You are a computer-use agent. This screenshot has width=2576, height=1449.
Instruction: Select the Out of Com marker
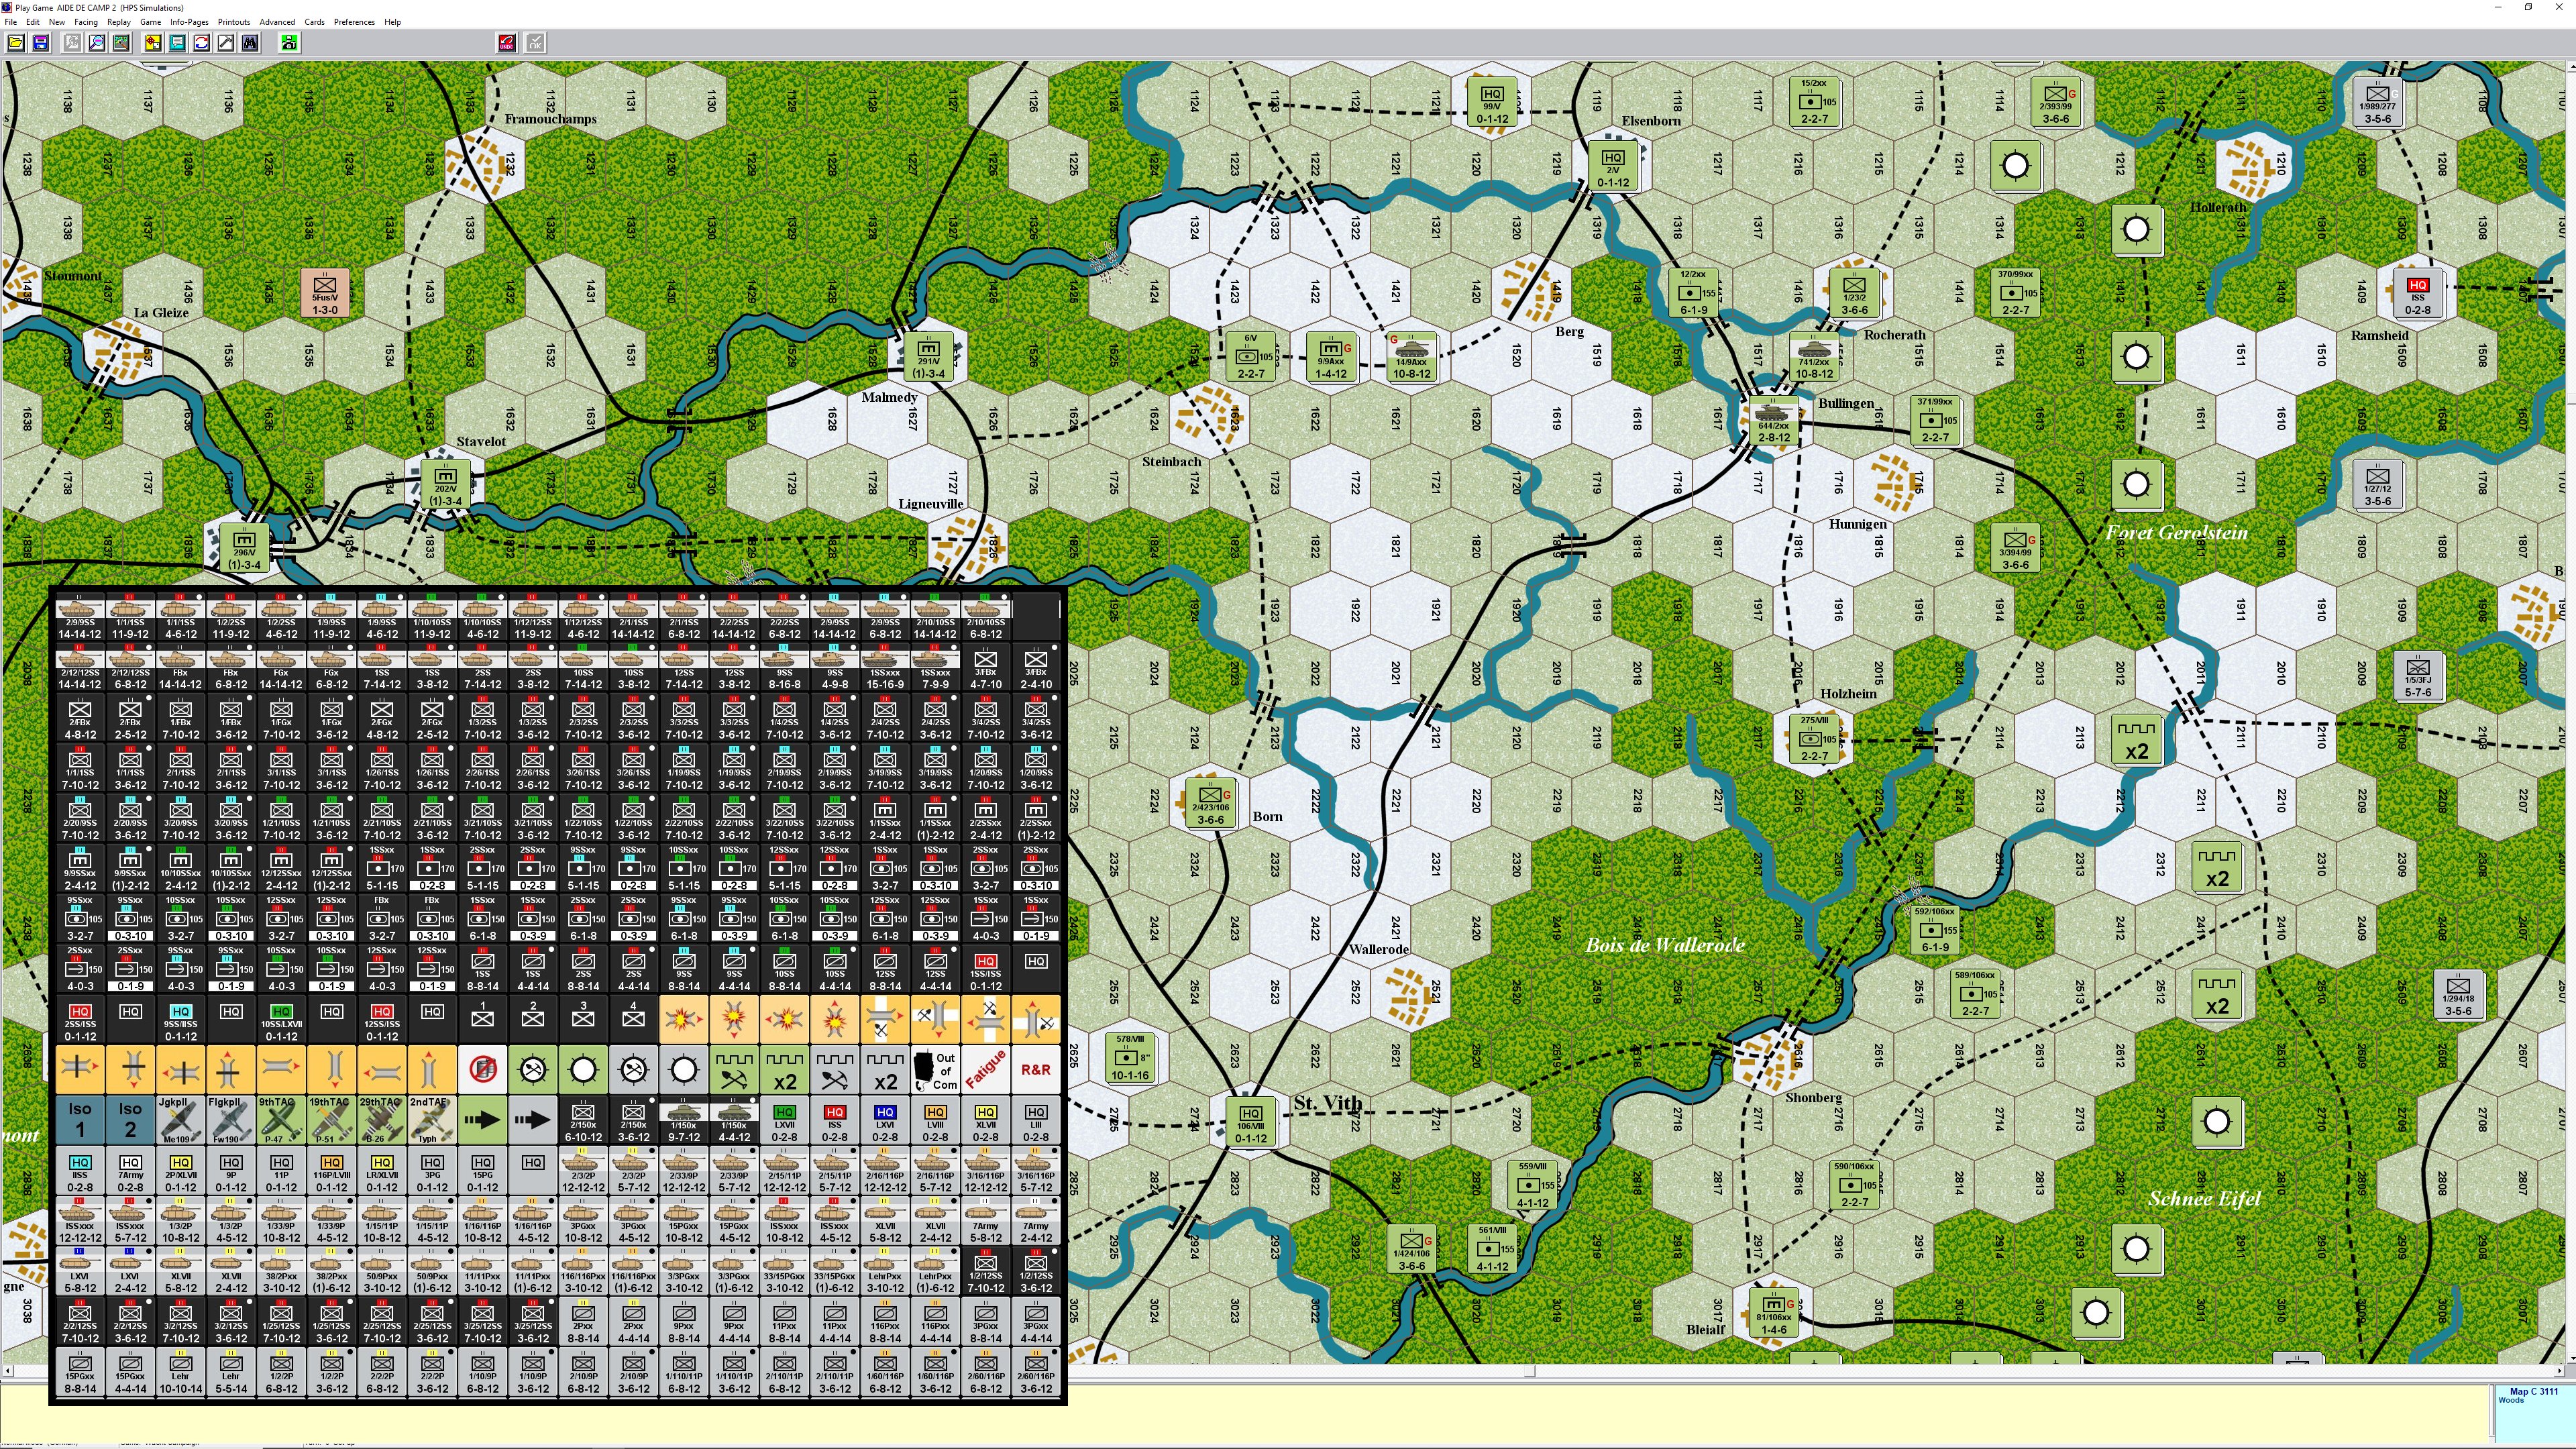tap(935, 1070)
